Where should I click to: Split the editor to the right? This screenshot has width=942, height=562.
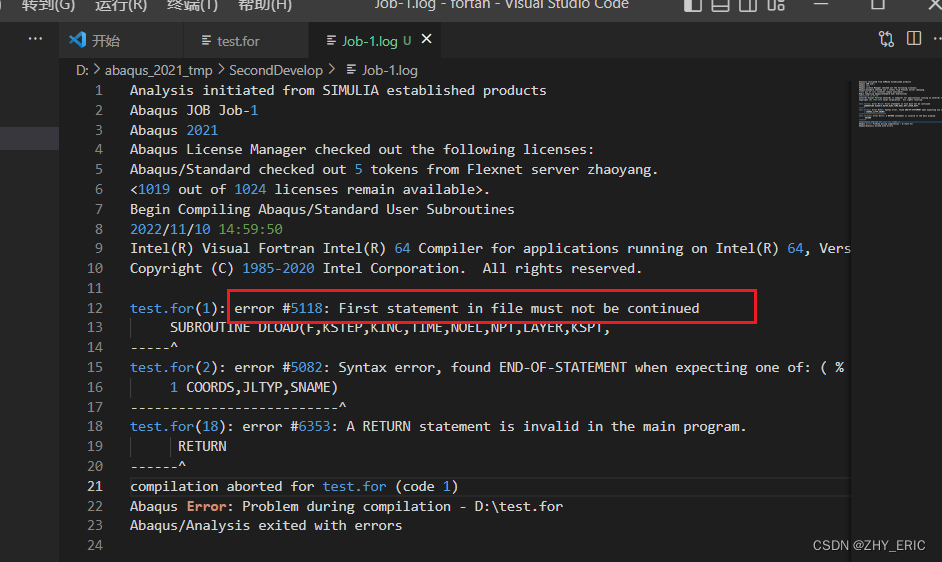pos(914,38)
